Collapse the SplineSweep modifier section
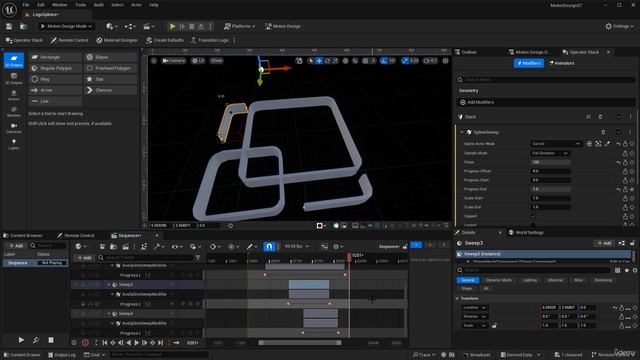Viewport: 640px width, 360px height. pyautogui.click(x=462, y=132)
